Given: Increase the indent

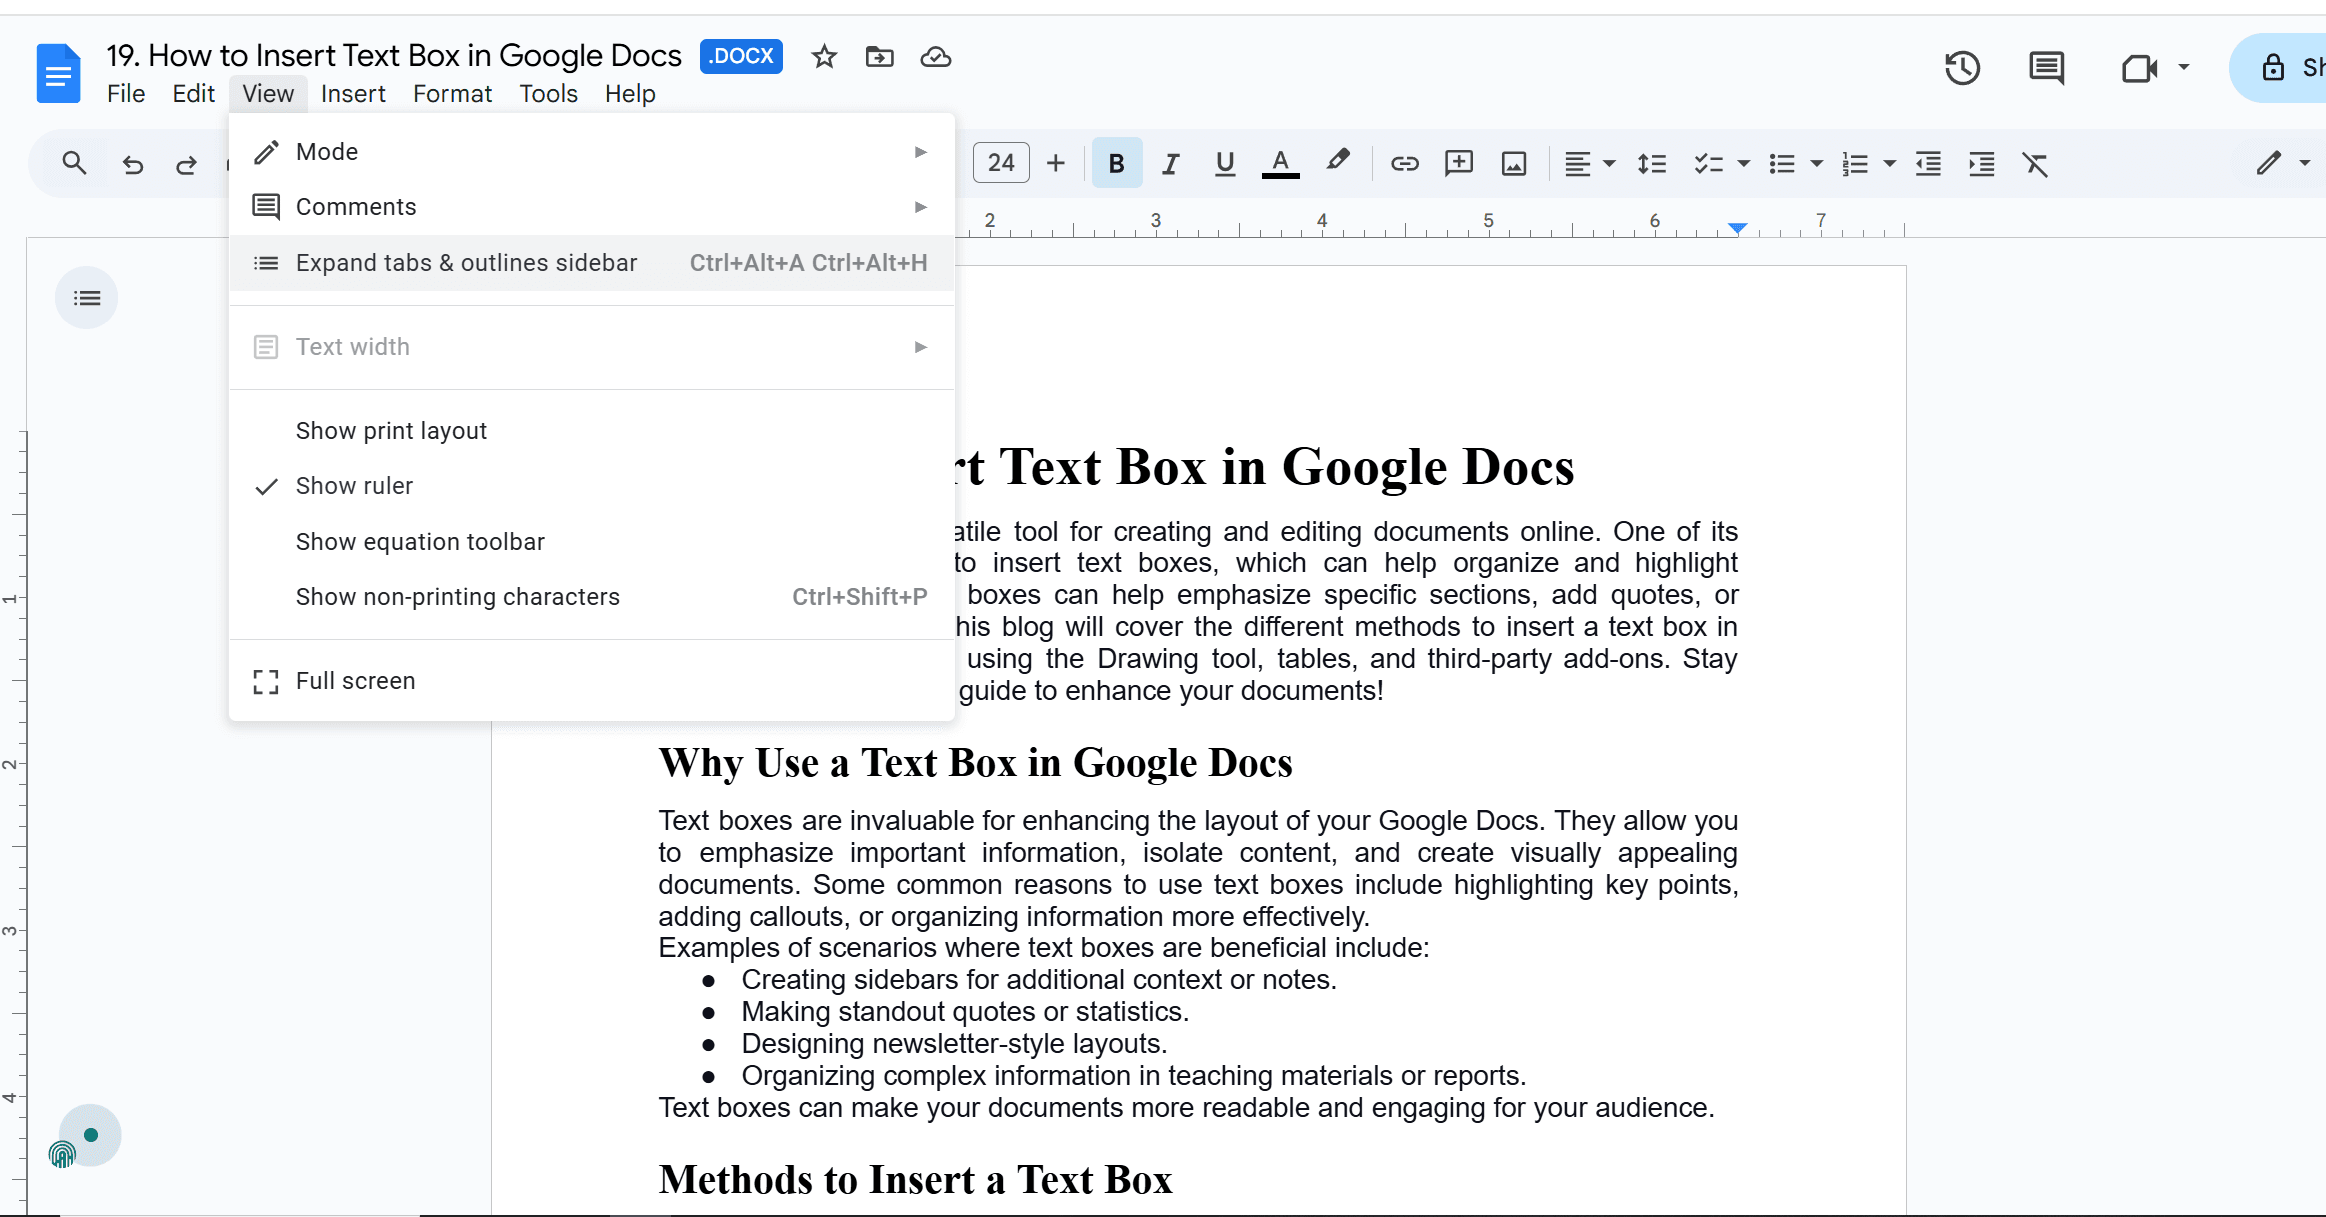Looking at the screenshot, I should 1982,163.
